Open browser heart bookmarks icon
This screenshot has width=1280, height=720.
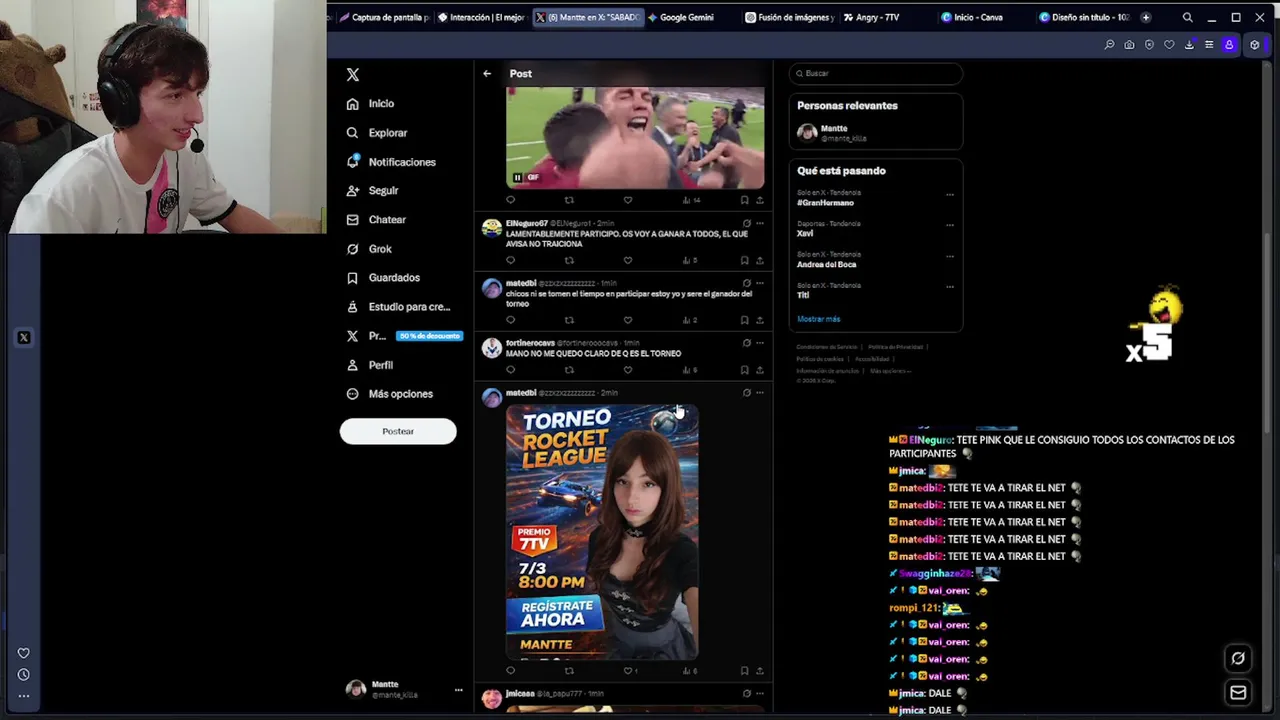click(x=1169, y=45)
